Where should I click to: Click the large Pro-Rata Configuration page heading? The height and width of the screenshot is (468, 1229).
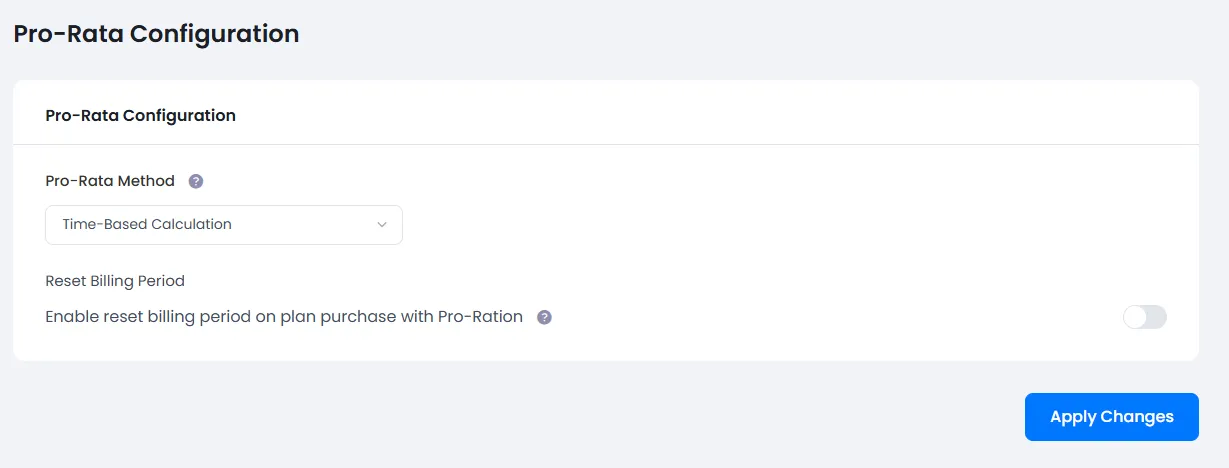[156, 33]
